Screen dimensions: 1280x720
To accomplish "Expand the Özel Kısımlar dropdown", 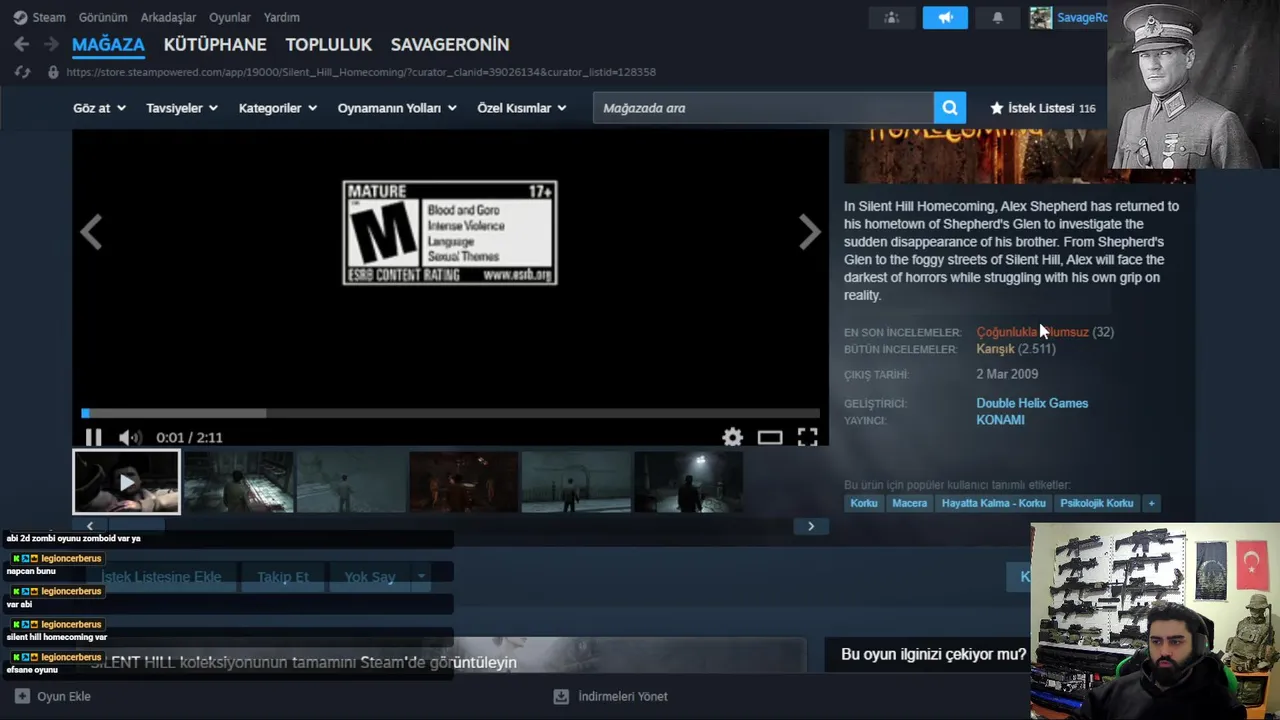I will [x=522, y=108].
